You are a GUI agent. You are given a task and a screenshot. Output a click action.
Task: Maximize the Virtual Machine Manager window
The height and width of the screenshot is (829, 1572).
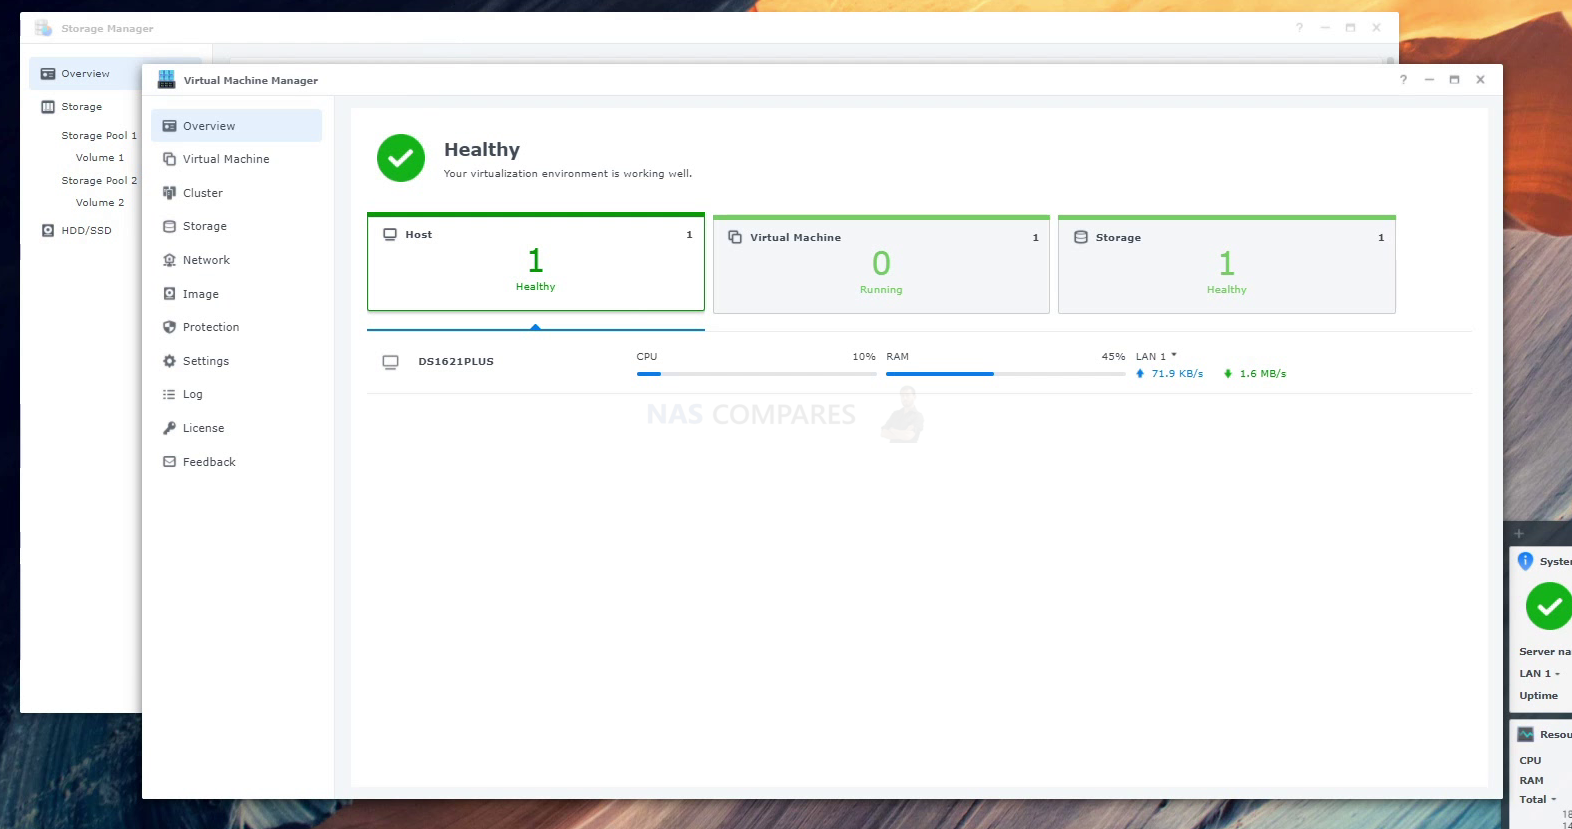pos(1454,80)
